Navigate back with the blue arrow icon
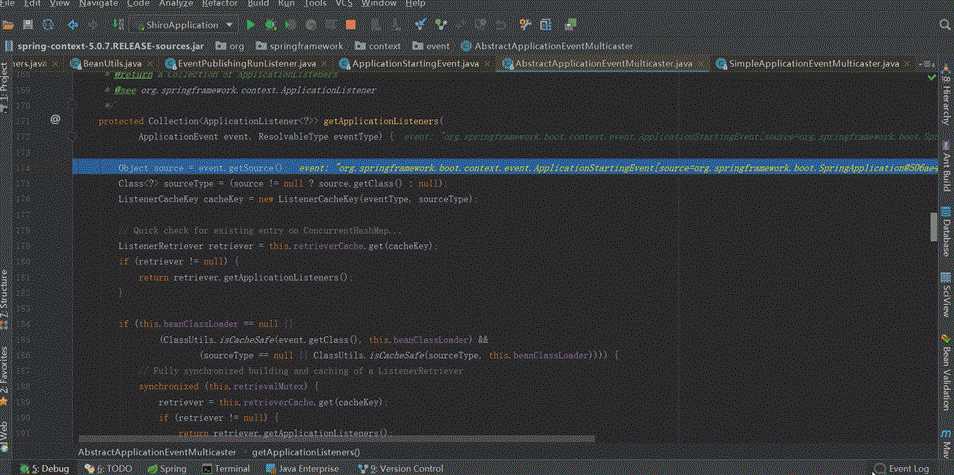 tap(73, 25)
